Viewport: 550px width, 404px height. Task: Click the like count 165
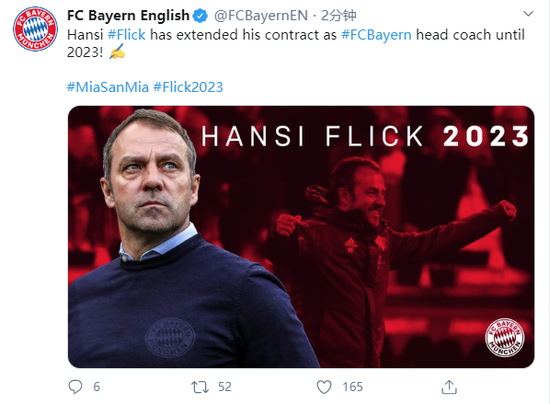pos(353,387)
